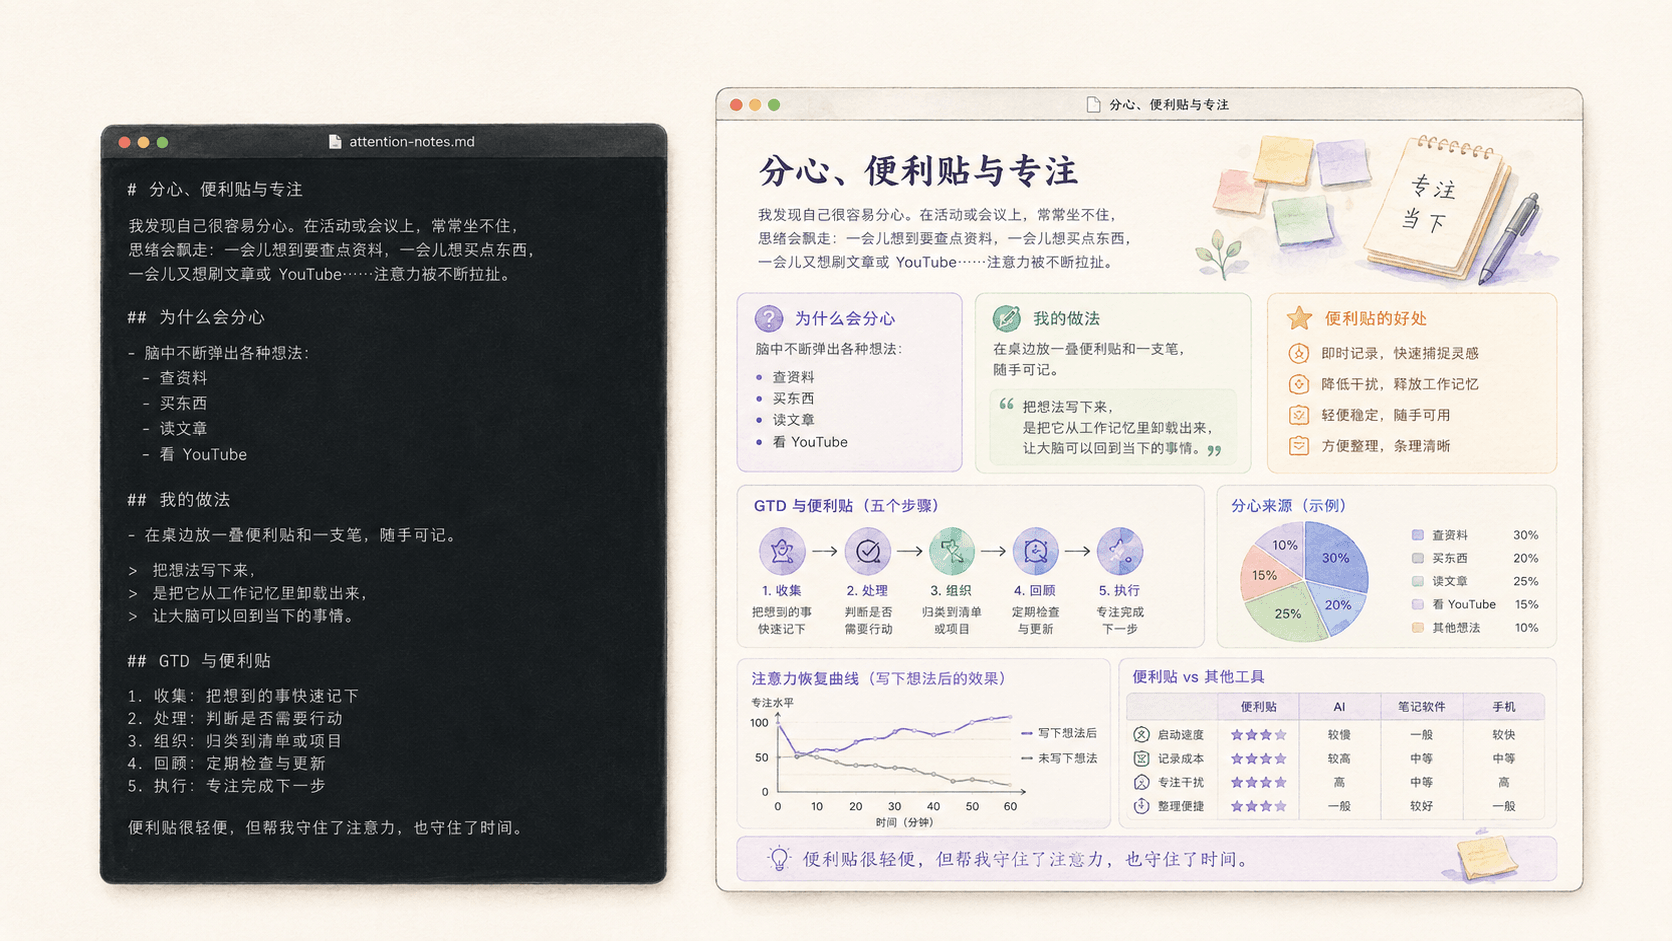
Task: Click the star rating in the 启动速度 row
Action: click(x=1258, y=734)
